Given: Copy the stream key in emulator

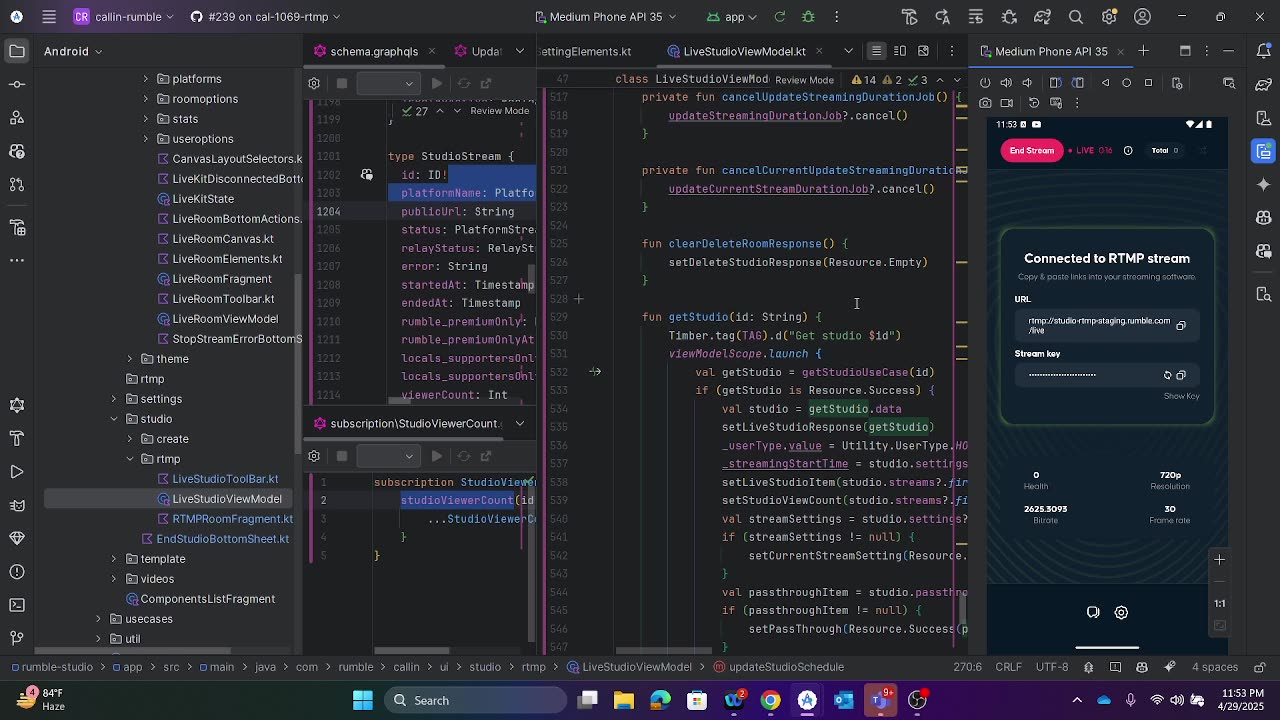Looking at the screenshot, I should [1181, 375].
